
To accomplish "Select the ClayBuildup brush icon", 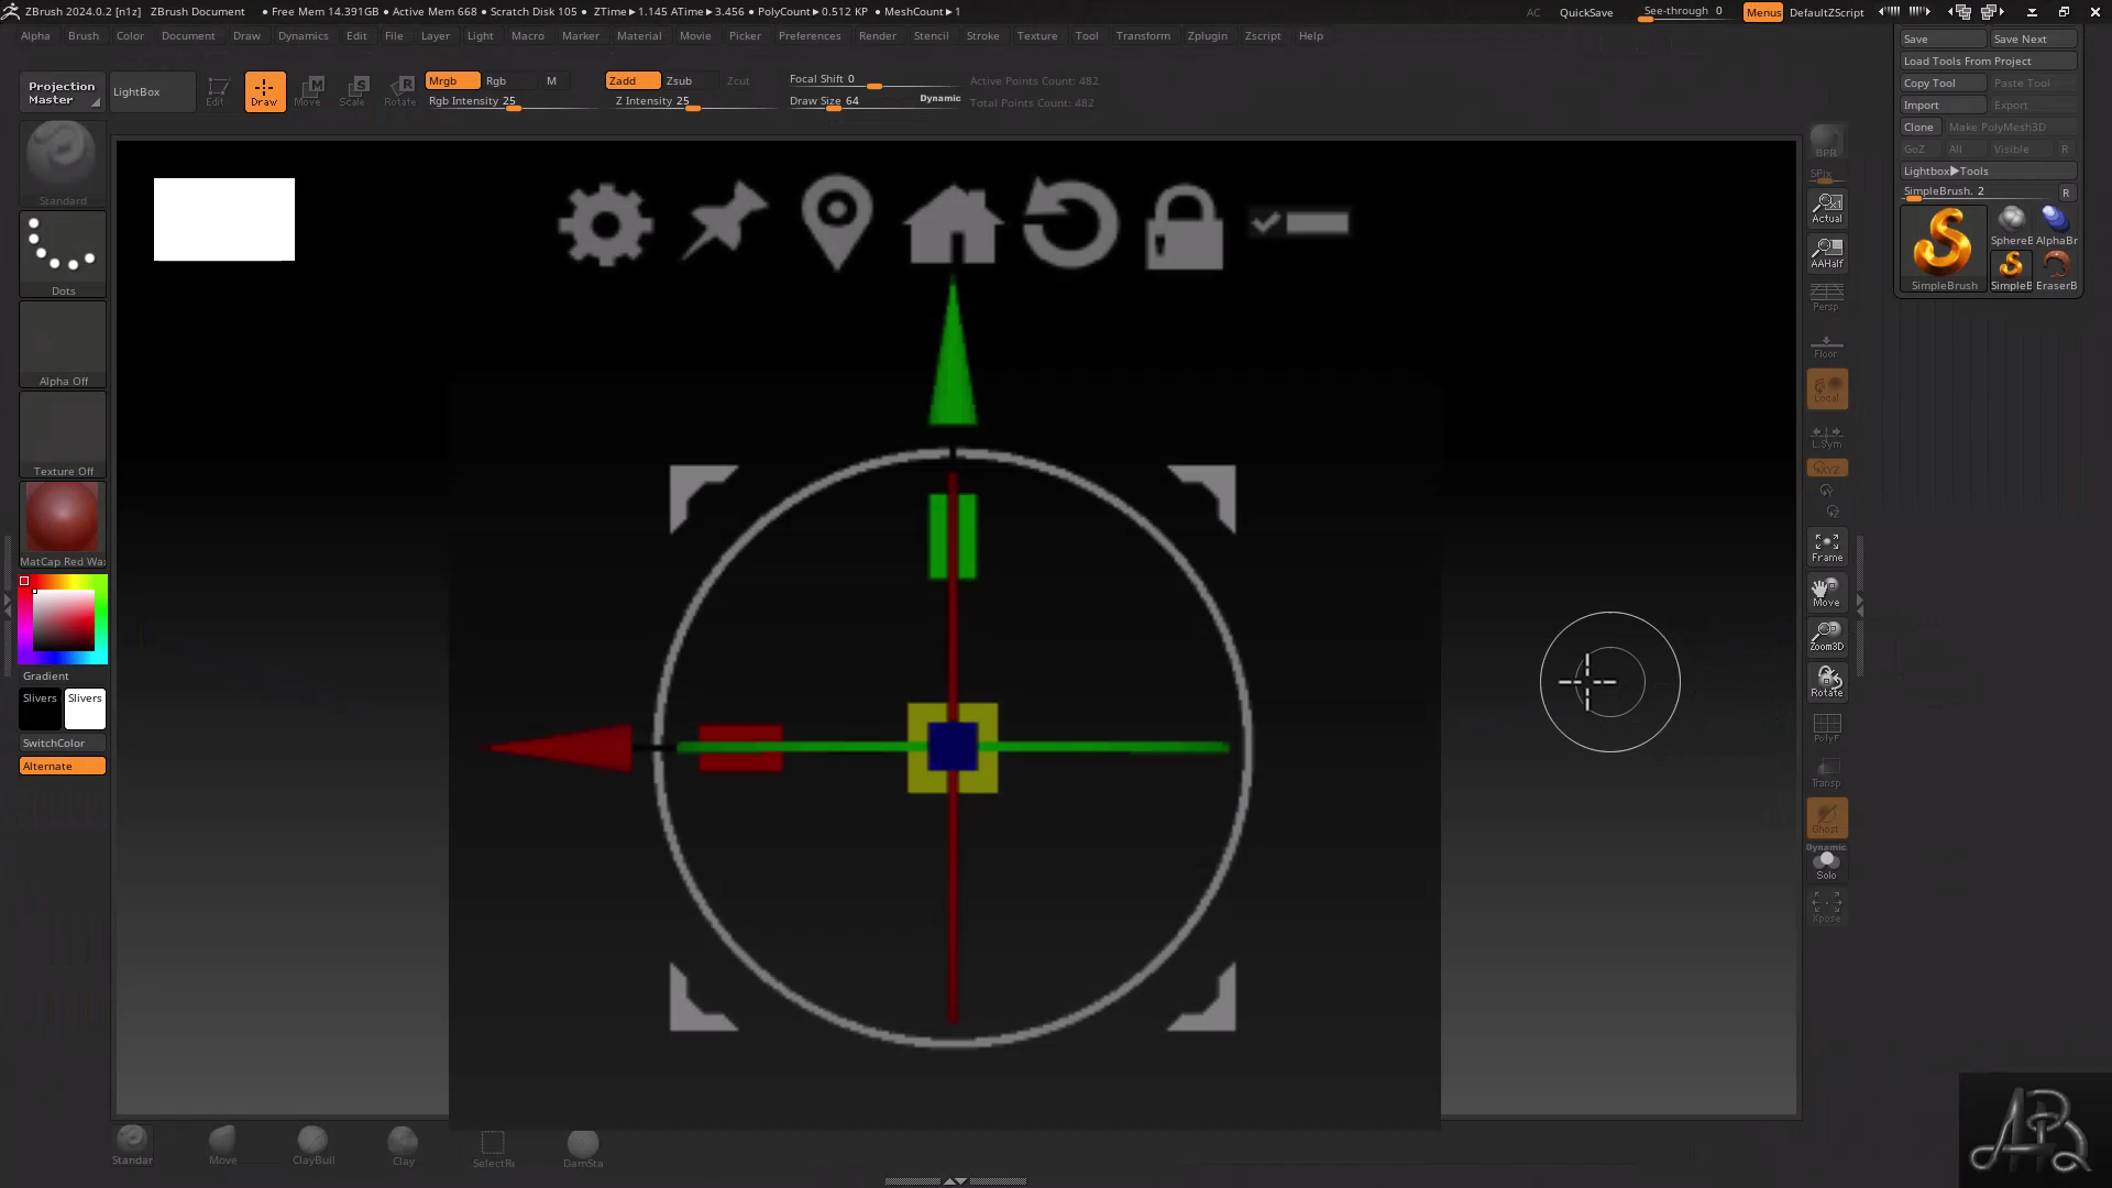I will coord(313,1145).
